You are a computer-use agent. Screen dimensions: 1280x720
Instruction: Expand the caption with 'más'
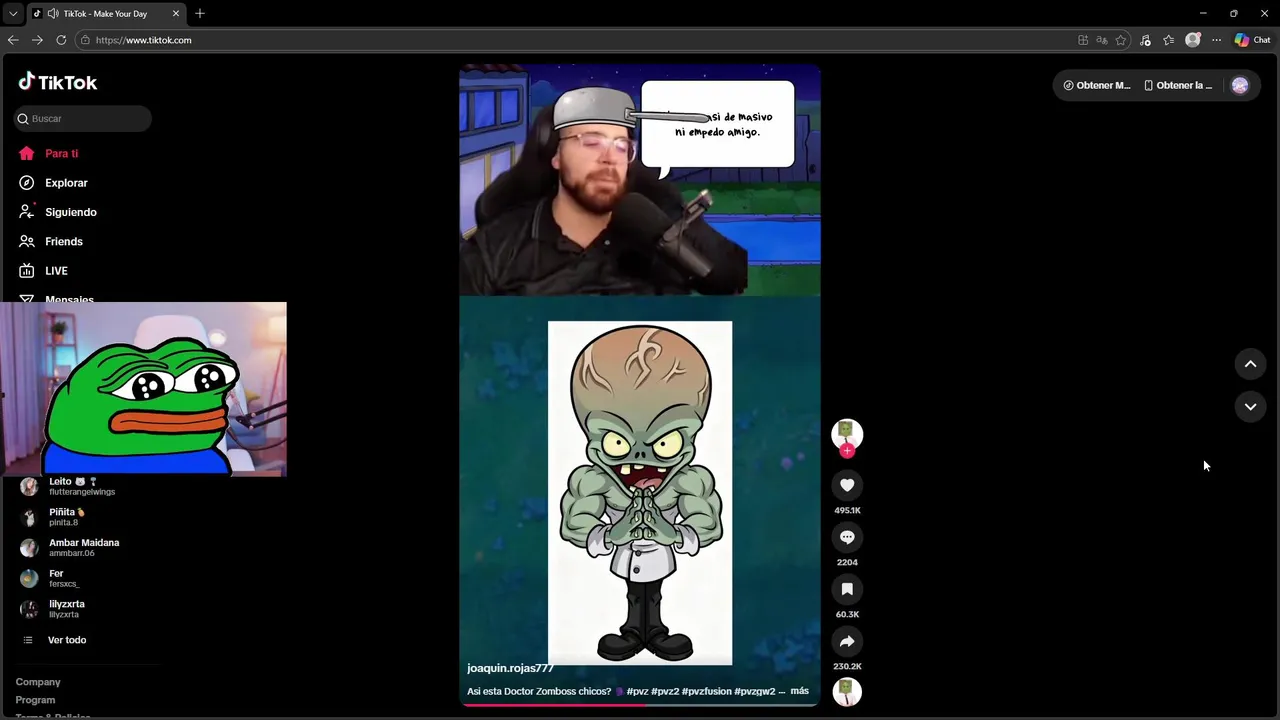[x=799, y=691]
